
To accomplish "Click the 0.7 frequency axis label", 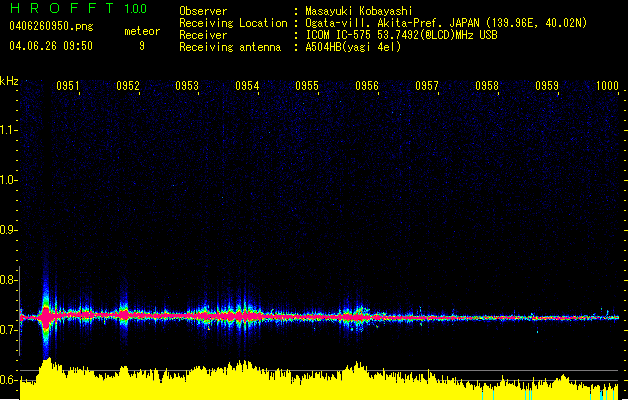I will (x=9, y=330).
